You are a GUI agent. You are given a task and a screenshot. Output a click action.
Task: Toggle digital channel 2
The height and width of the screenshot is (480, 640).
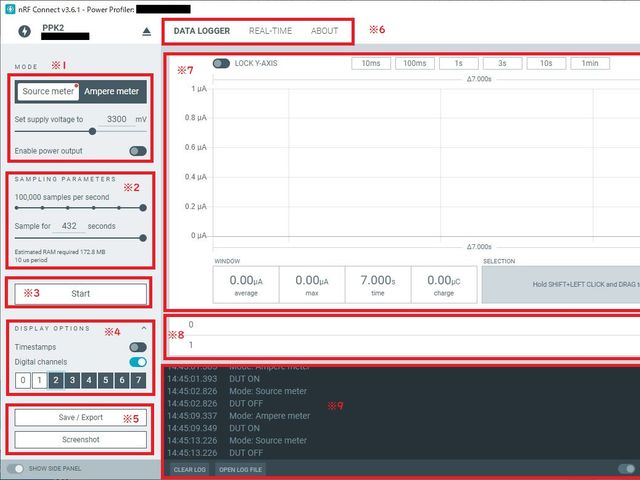(x=56, y=380)
